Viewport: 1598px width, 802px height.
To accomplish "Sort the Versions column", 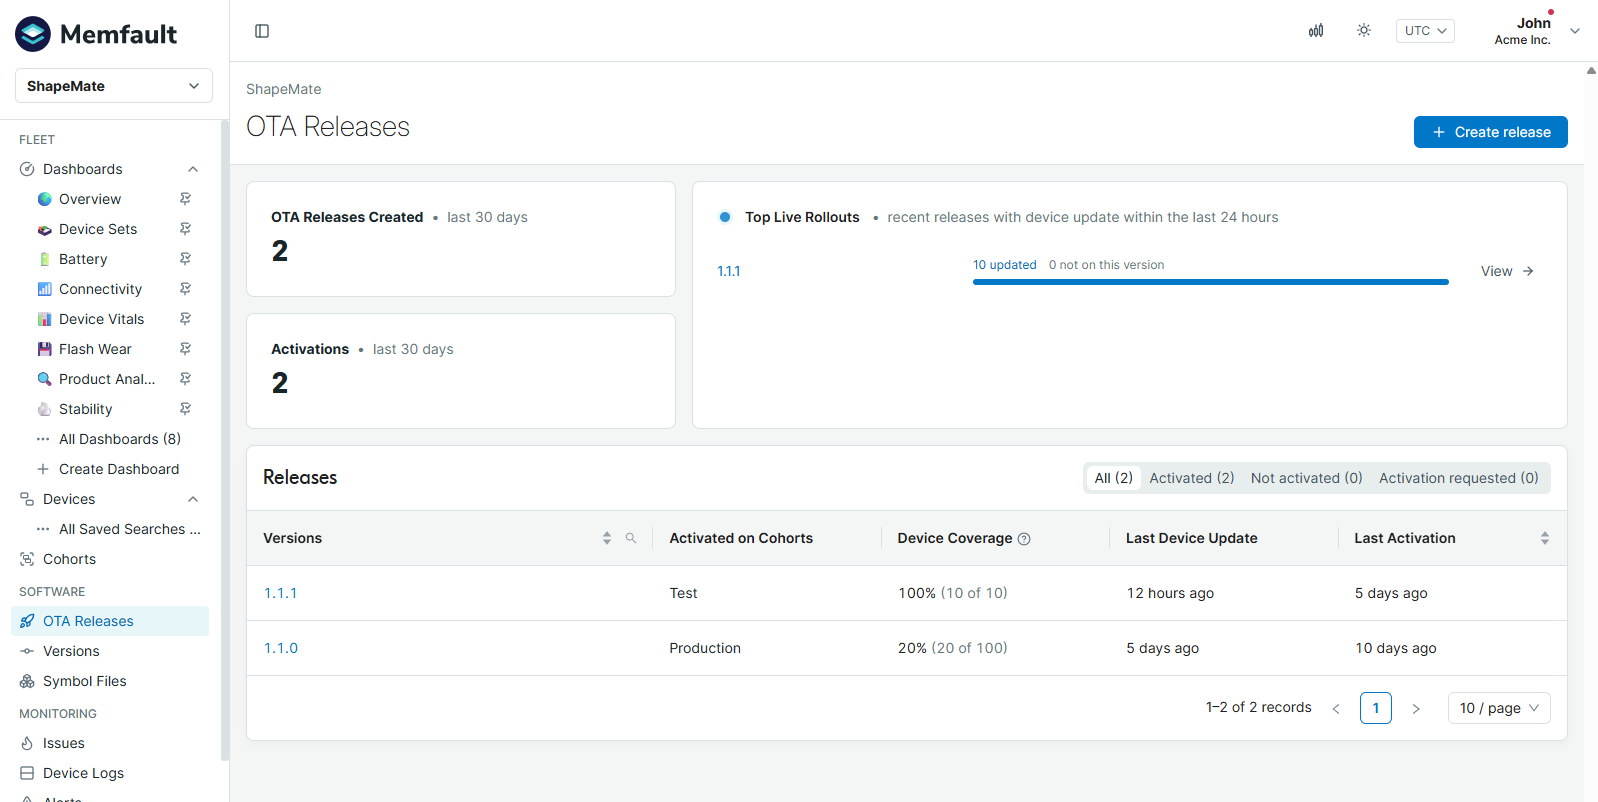I will [x=607, y=538].
